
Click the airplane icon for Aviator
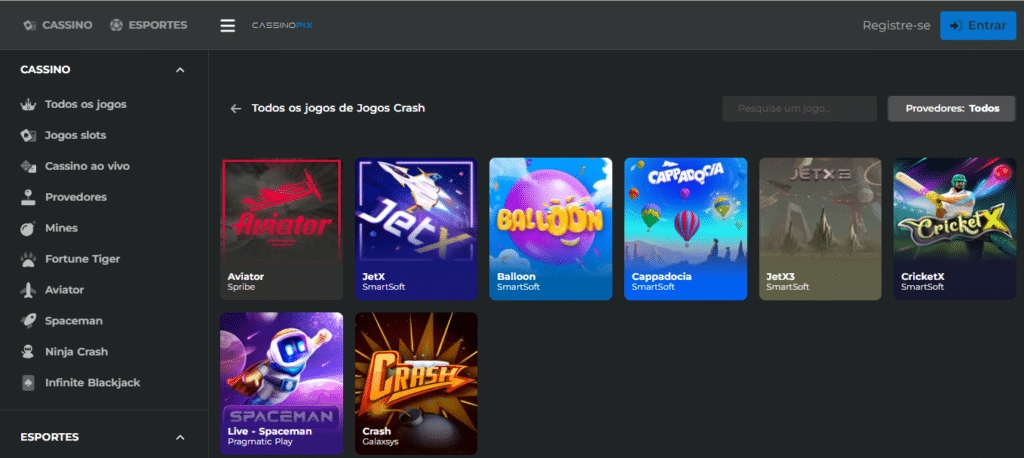(x=28, y=290)
